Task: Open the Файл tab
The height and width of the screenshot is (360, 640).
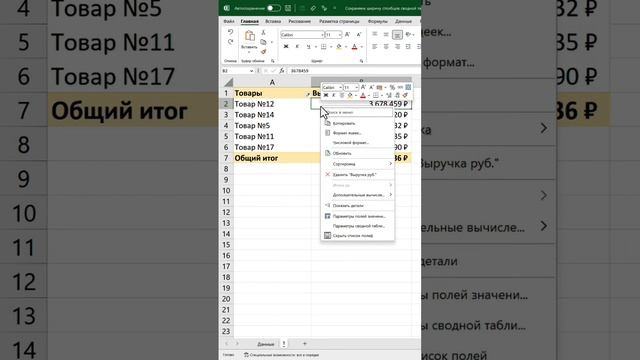Action: 229,21
